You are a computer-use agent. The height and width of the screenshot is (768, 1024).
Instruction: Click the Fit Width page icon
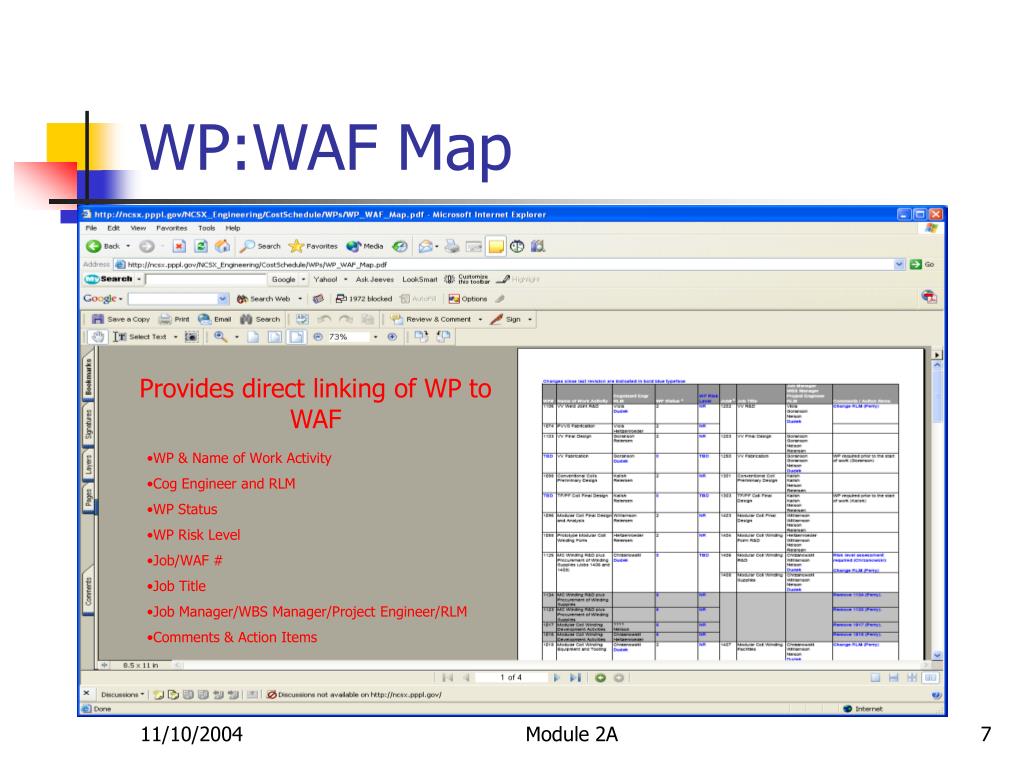[296, 337]
